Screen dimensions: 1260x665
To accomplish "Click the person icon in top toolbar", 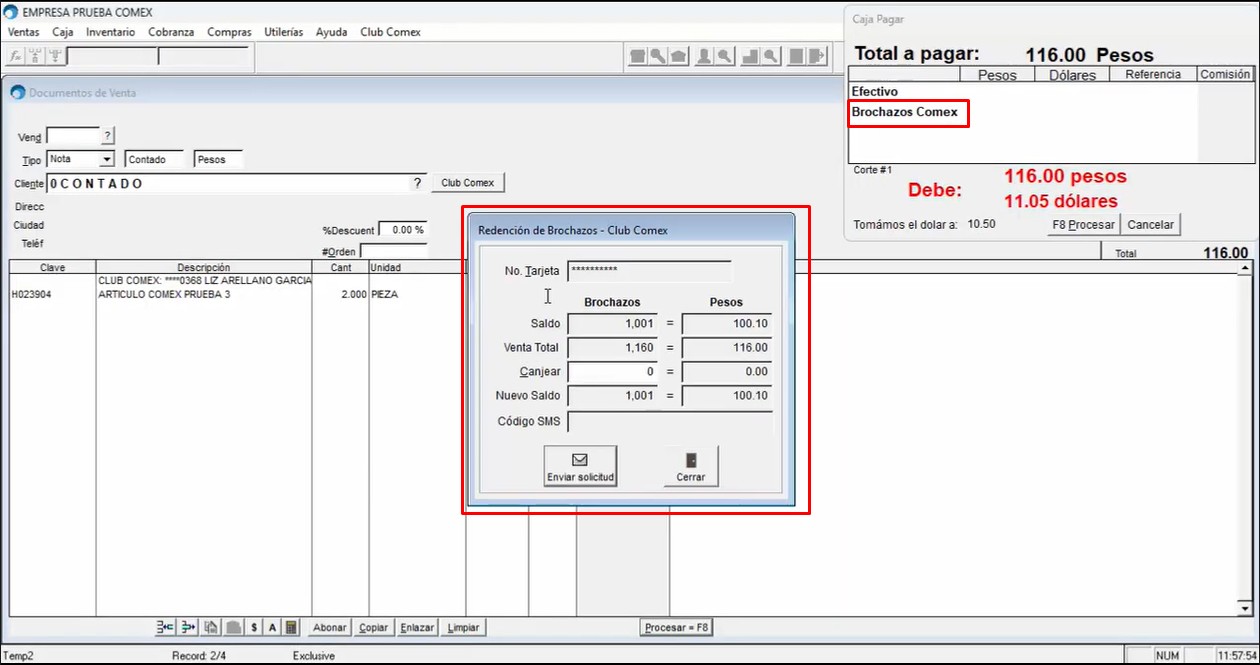I will 704,57.
